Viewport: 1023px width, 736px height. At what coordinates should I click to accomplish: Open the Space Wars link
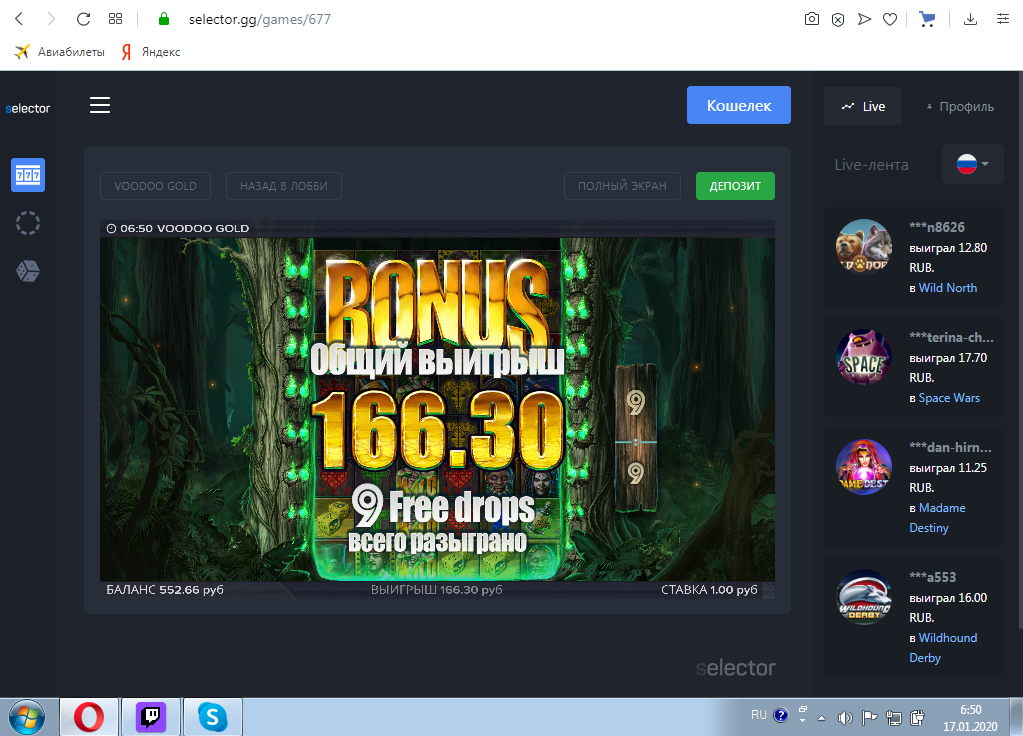pos(949,398)
